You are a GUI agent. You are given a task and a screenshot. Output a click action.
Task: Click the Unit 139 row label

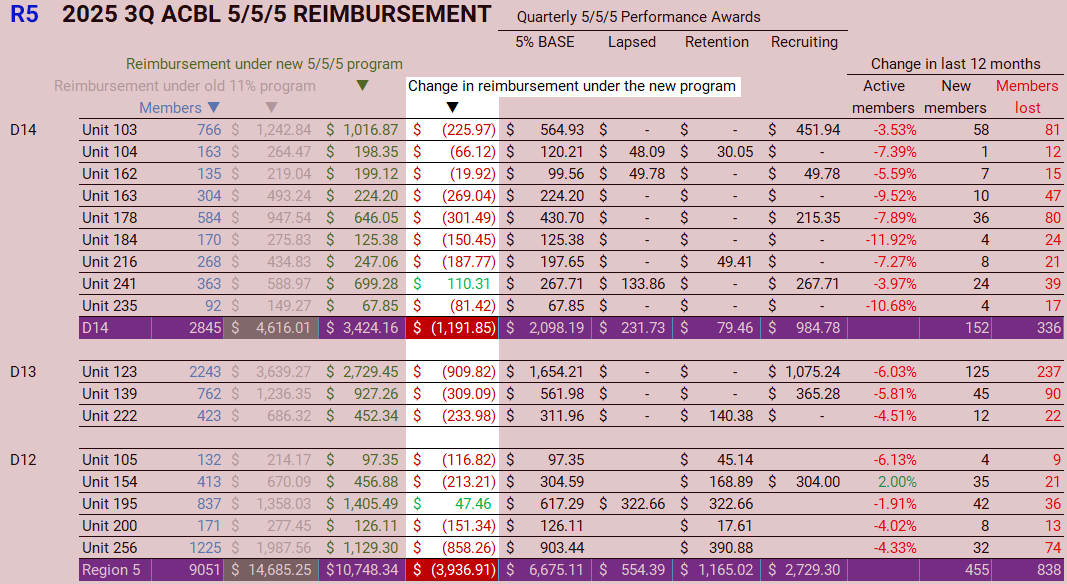pyautogui.click(x=110, y=393)
